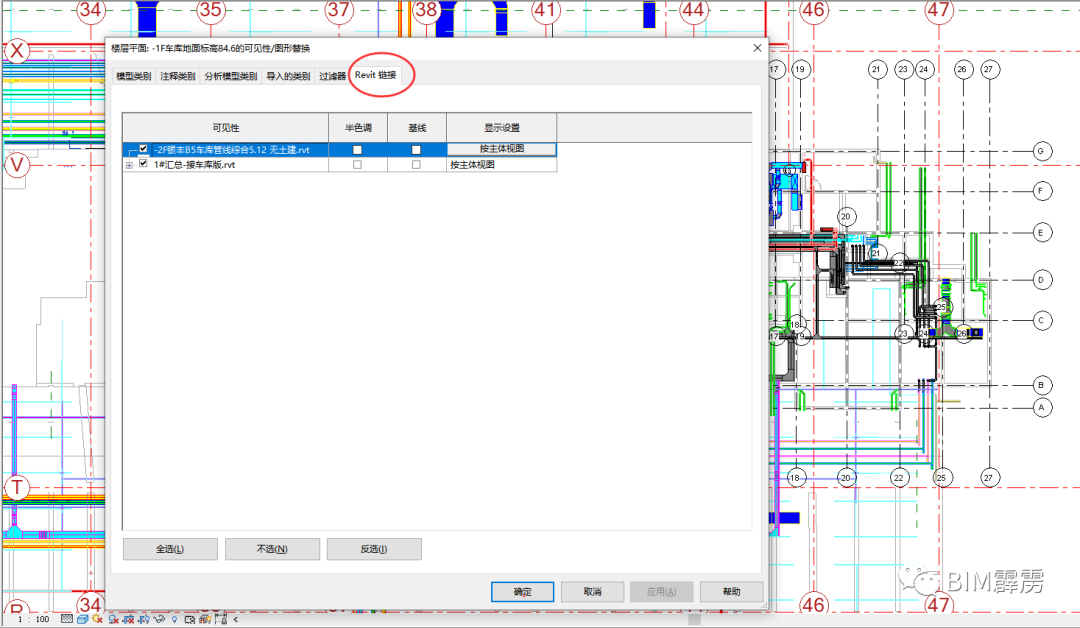Viewport: 1080px width, 628px height.
Task: Select the -2F银丰B5车库管线综合5.12 无土建.rvt row
Action: pos(340,149)
